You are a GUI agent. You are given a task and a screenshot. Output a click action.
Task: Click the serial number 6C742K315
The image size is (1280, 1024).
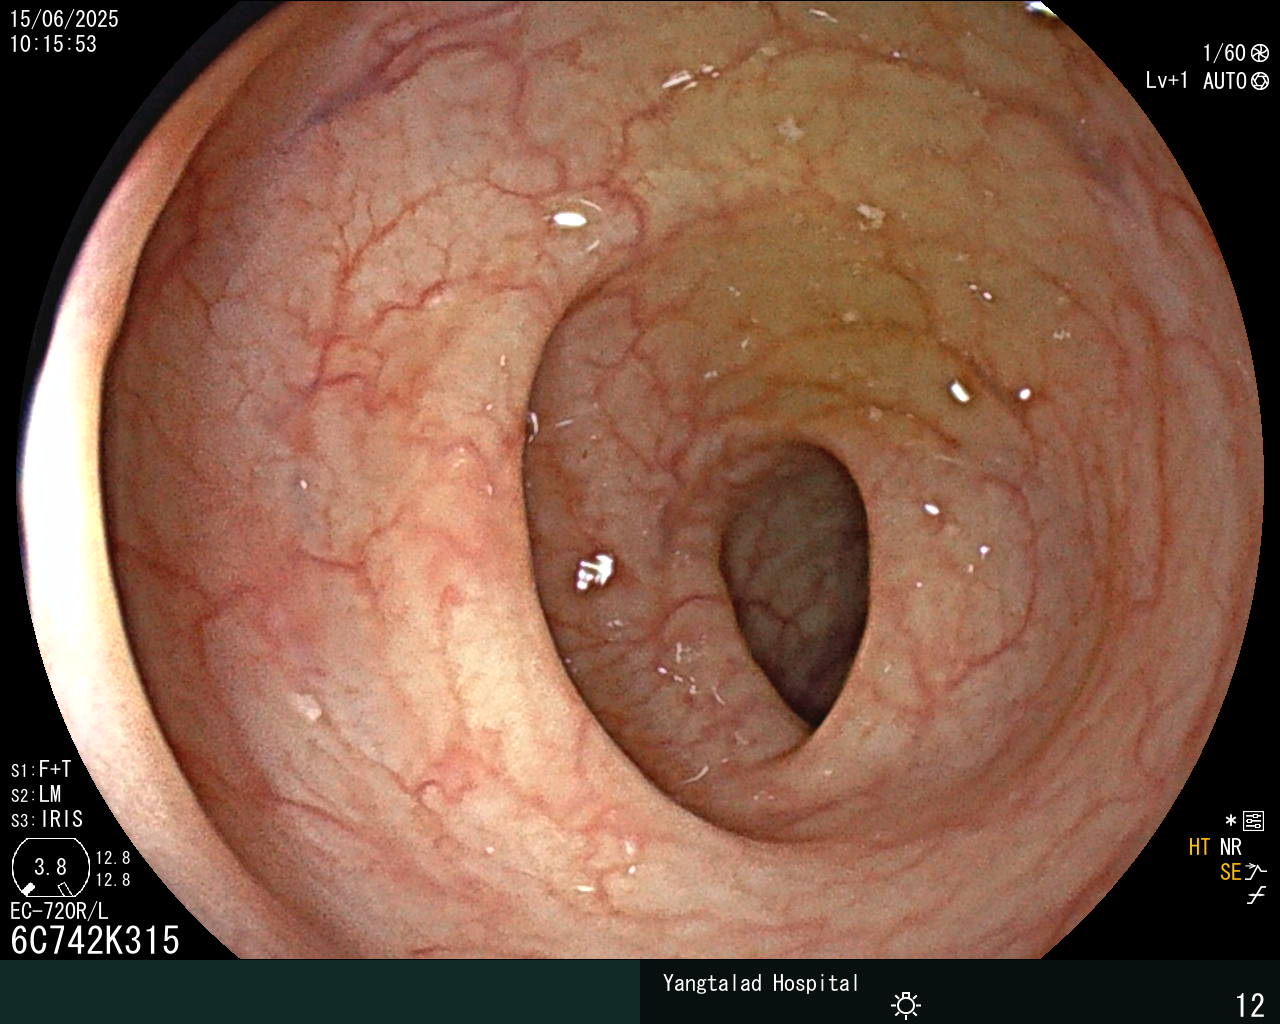pos(95,940)
